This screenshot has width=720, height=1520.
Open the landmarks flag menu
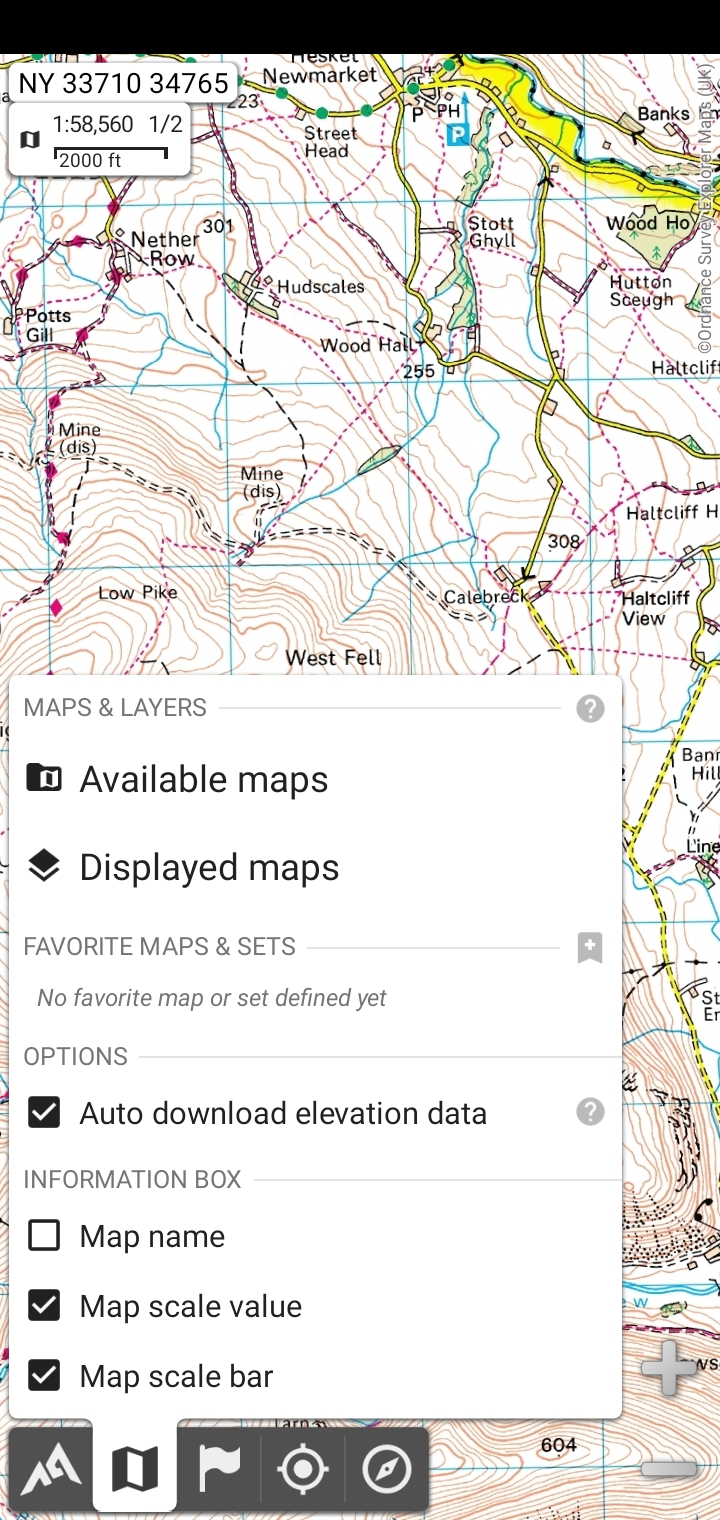(219, 1469)
